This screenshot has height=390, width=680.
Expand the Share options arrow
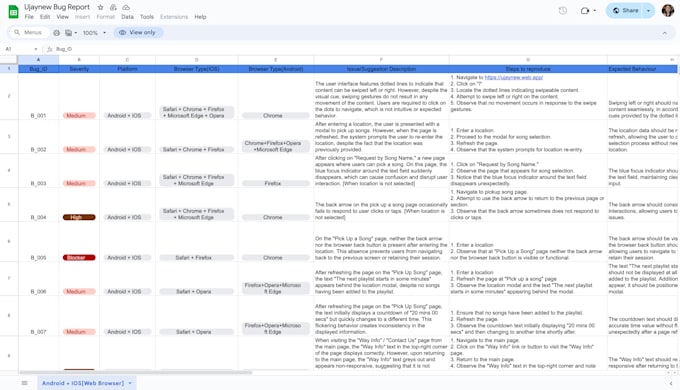pyautogui.click(x=649, y=11)
